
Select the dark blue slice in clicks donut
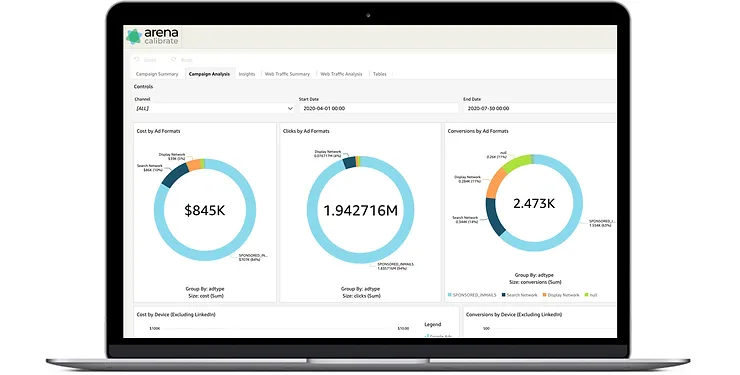click(349, 163)
